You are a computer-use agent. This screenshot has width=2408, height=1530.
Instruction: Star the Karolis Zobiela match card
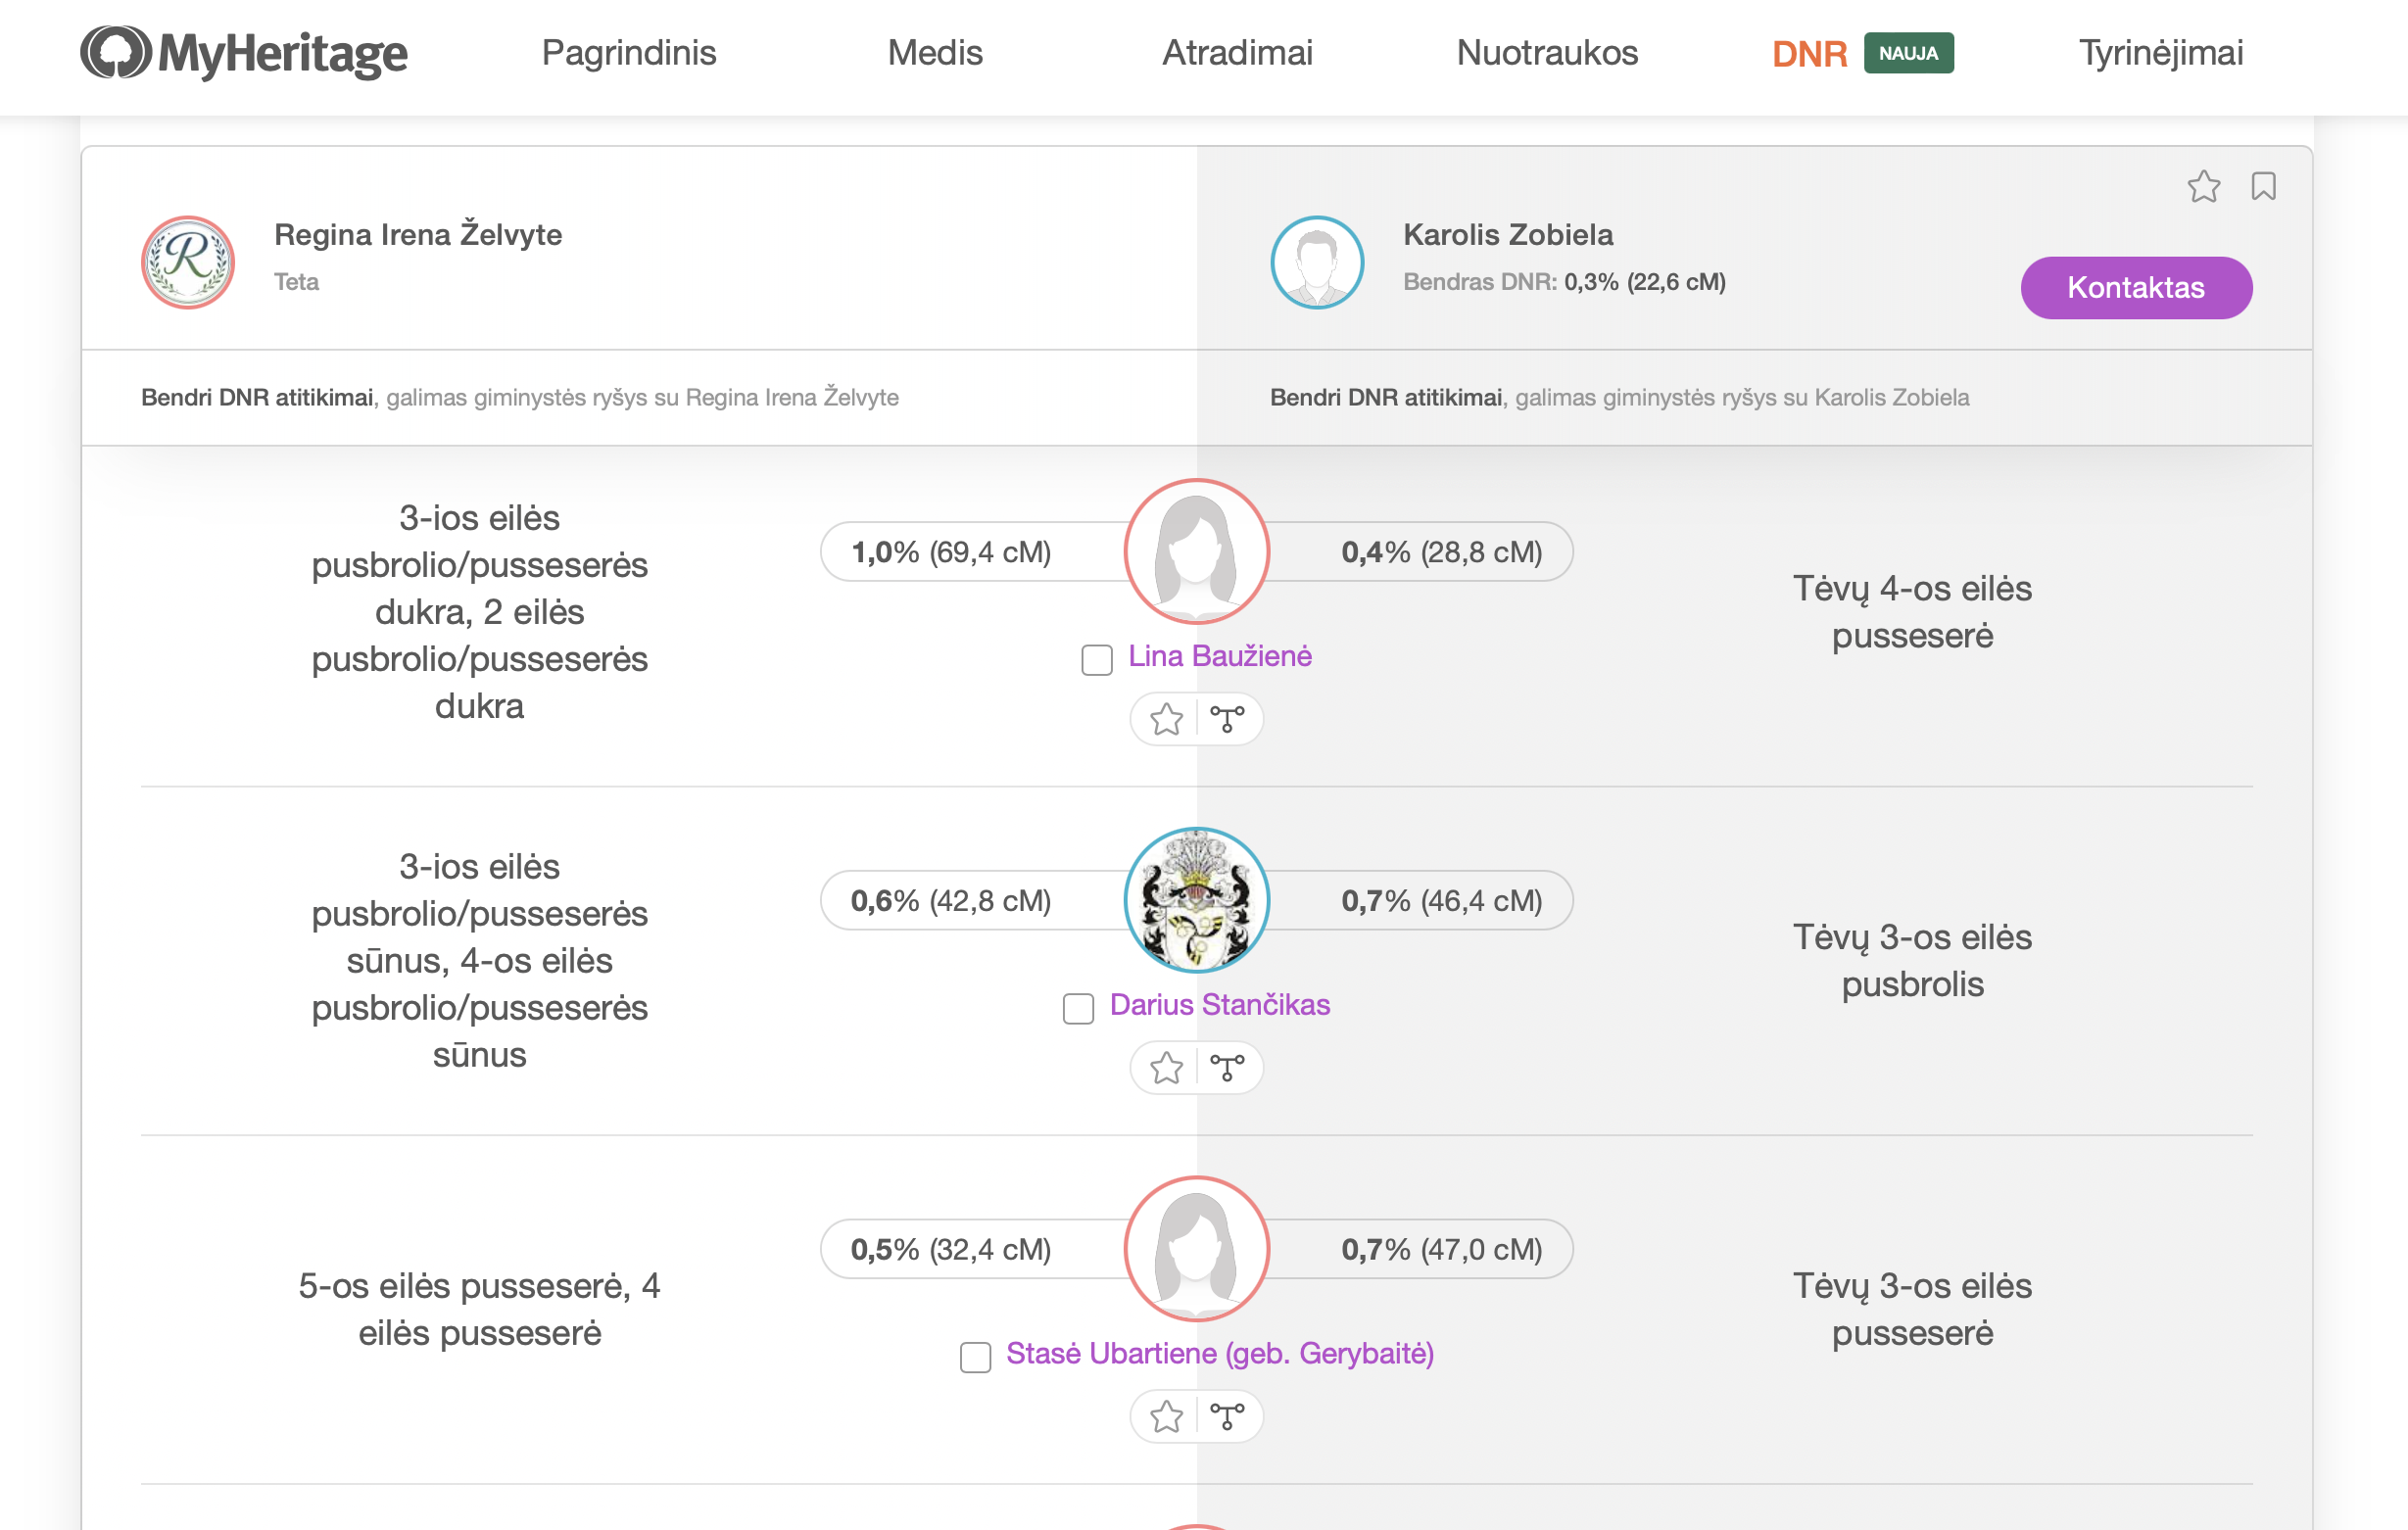pyautogui.click(x=2203, y=187)
